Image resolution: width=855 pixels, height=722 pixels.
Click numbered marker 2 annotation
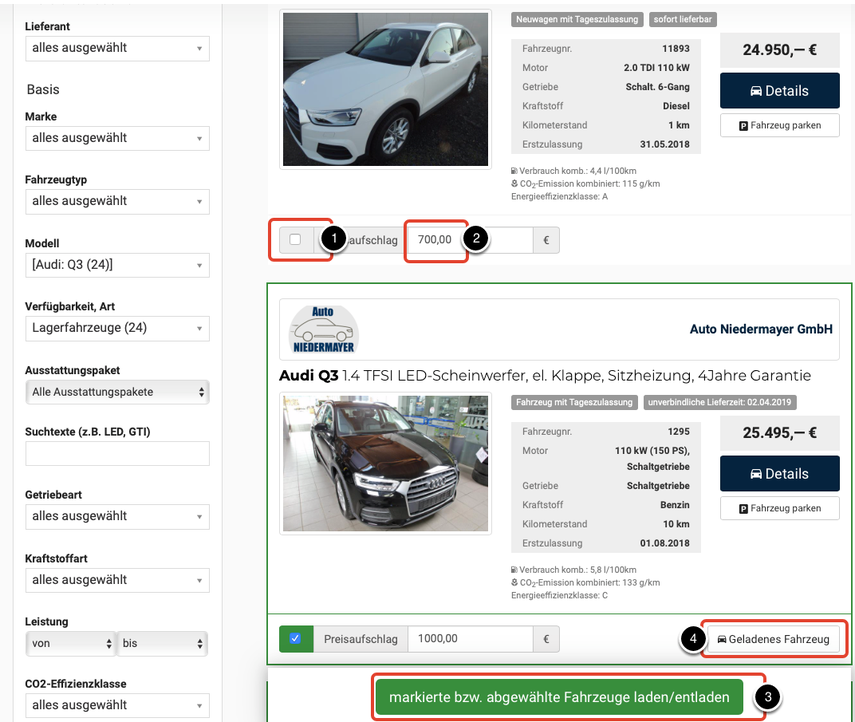tap(476, 239)
